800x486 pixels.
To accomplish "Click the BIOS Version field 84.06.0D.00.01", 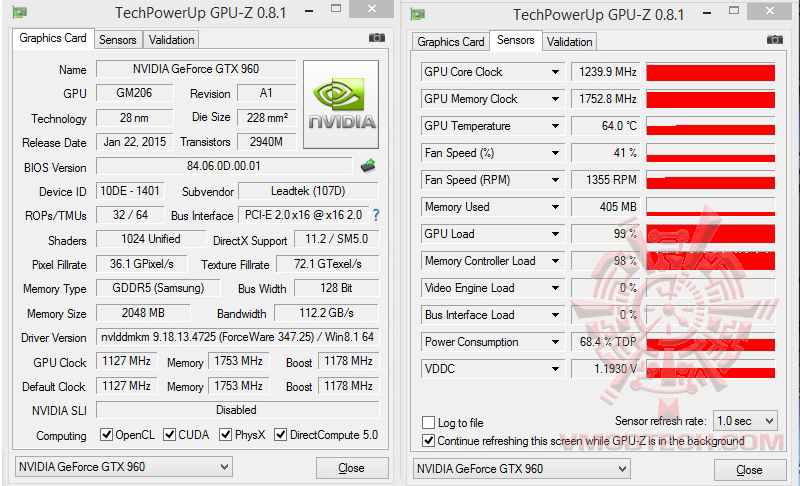I will pos(223,166).
